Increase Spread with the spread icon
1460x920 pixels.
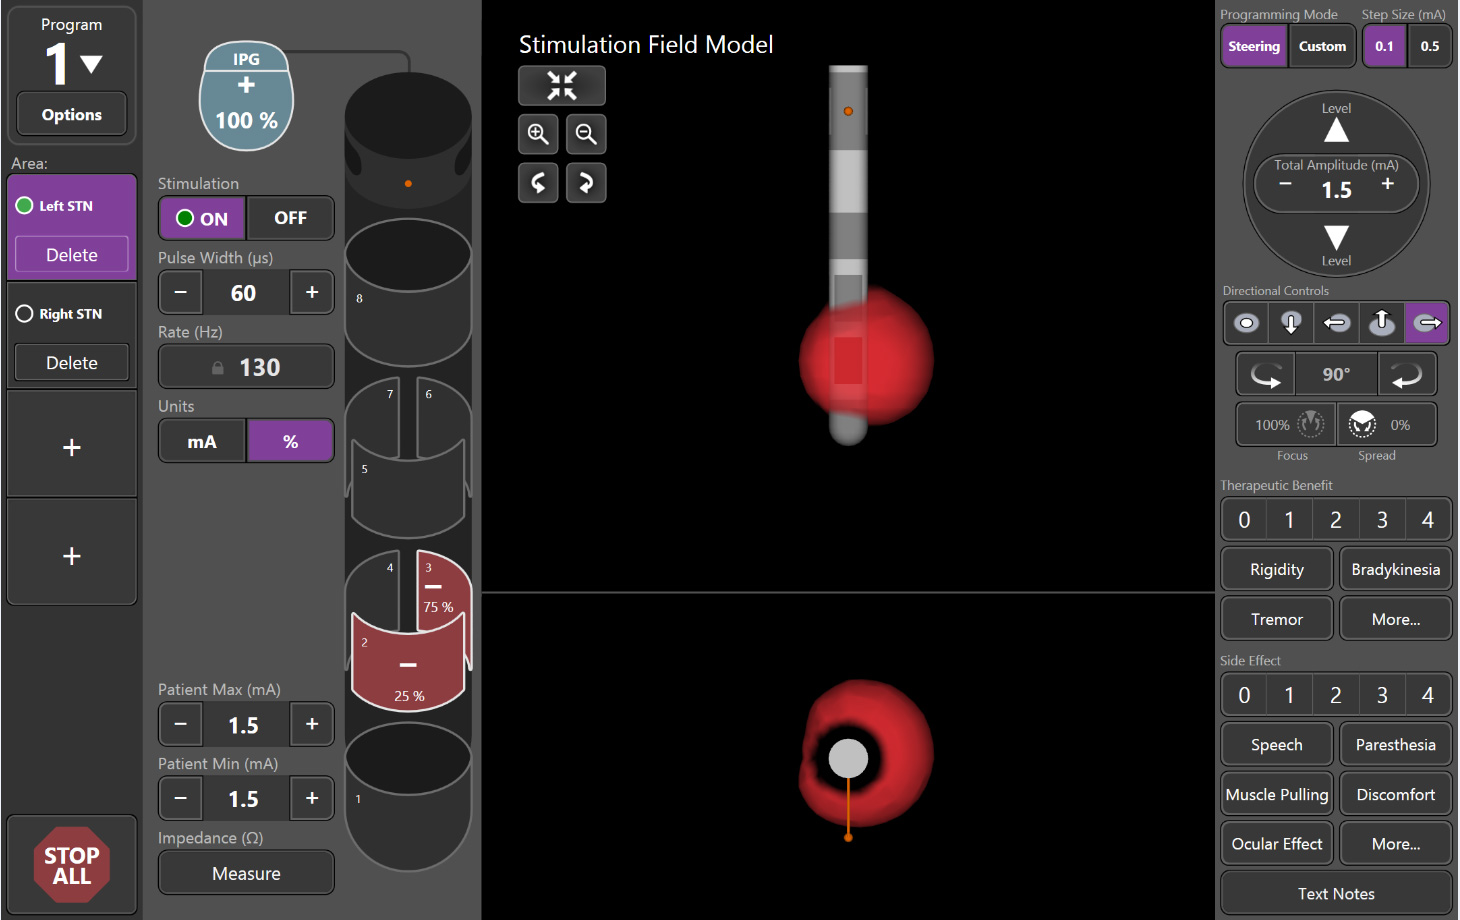coord(1363,425)
